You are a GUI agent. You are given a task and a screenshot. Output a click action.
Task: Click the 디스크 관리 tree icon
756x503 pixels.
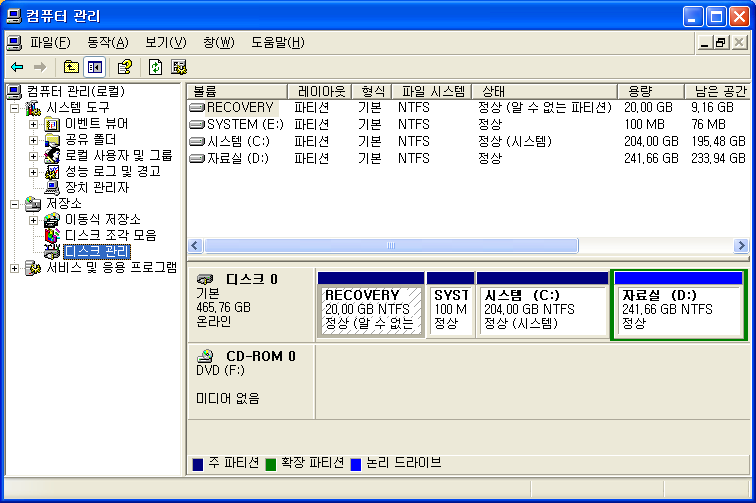[x=52, y=252]
